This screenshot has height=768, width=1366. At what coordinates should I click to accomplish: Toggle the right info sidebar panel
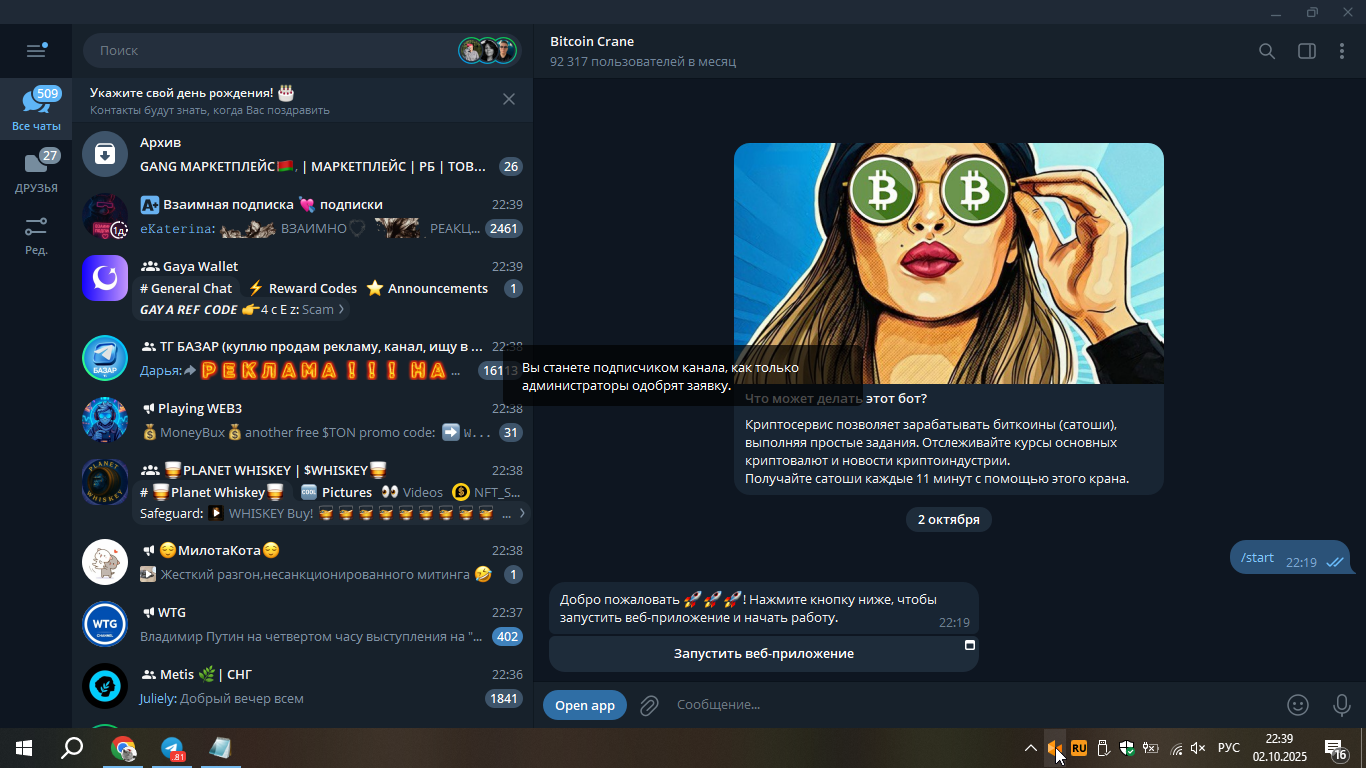click(1307, 51)
